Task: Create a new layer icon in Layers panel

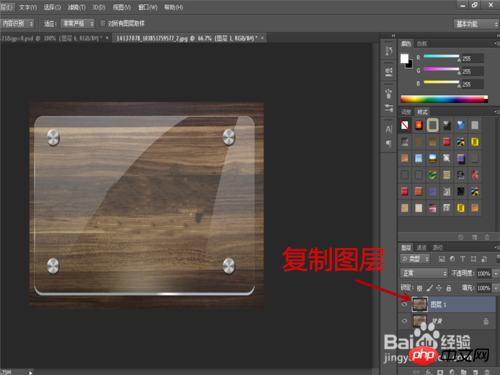Action: 475,372
